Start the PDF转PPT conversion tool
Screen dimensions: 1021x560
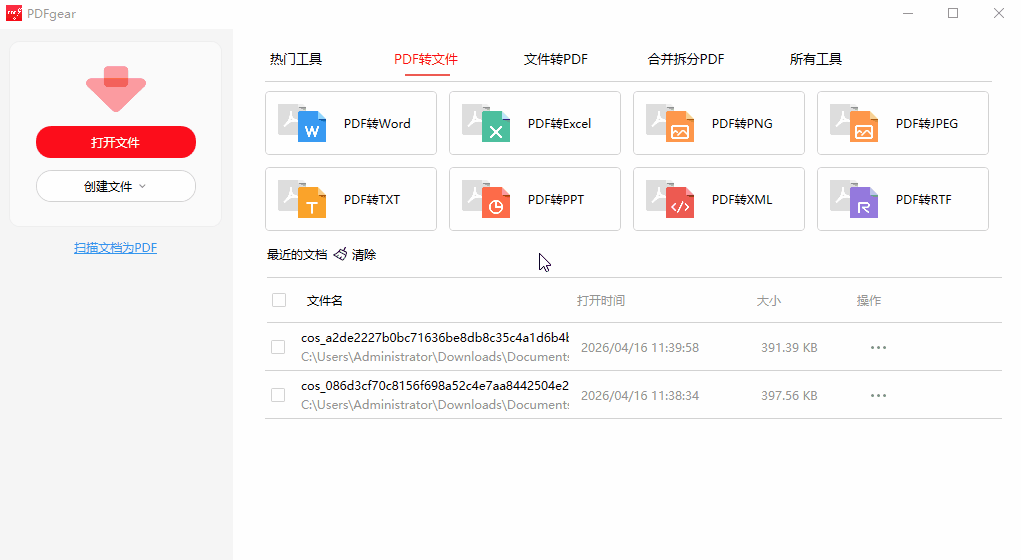coord(535,199)
